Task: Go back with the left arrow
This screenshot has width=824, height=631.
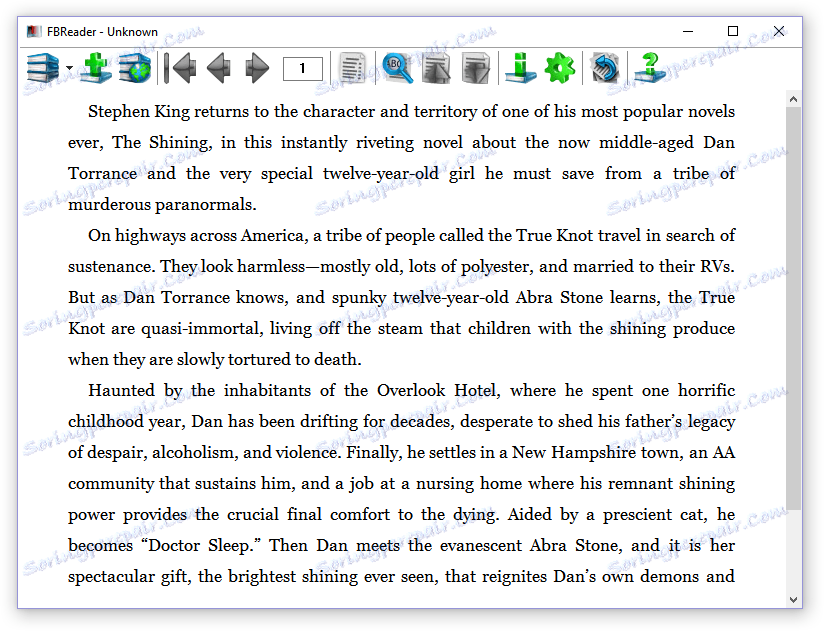Action: 219,68
